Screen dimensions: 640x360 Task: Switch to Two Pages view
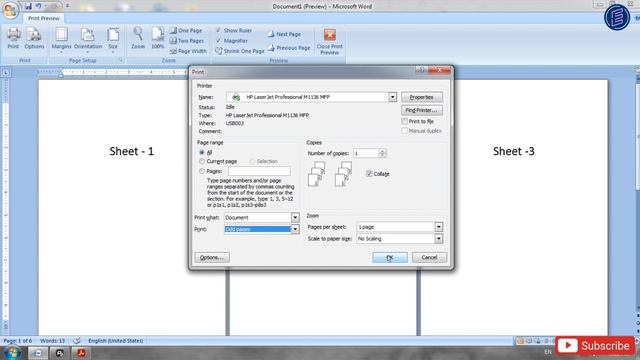(x=187, y=41)
